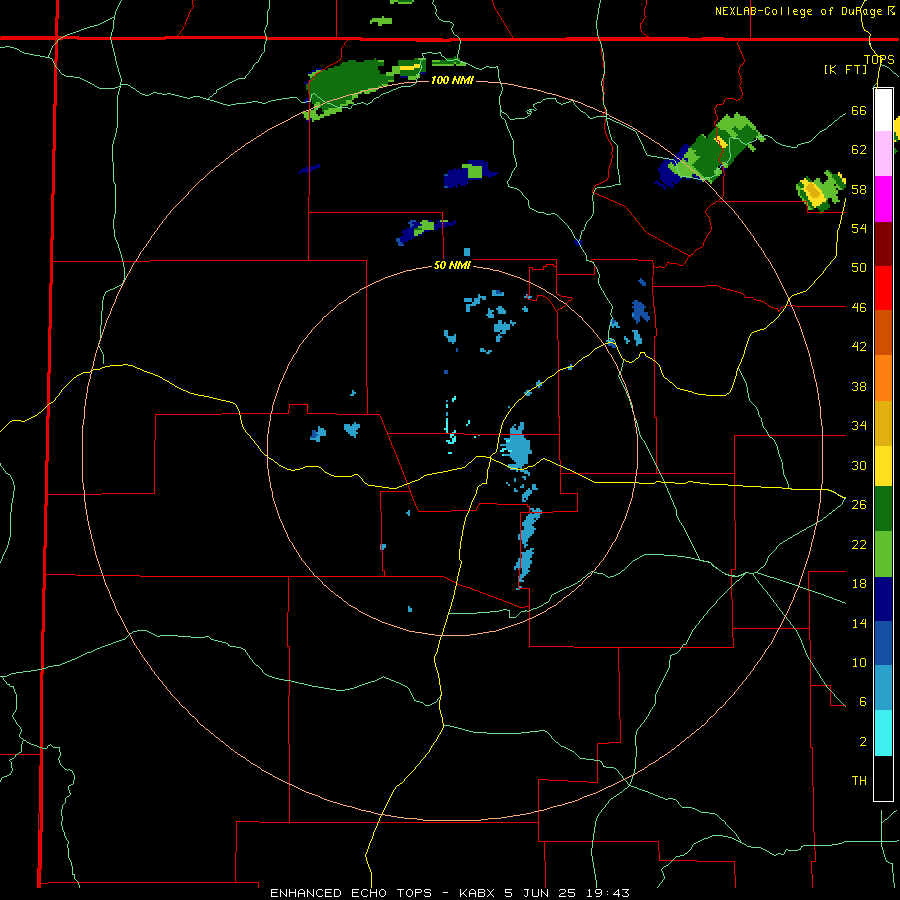Click the 26 value on legend scale
Image resolution: width=900 pixels, height=900 pixels.
(859, 505)
